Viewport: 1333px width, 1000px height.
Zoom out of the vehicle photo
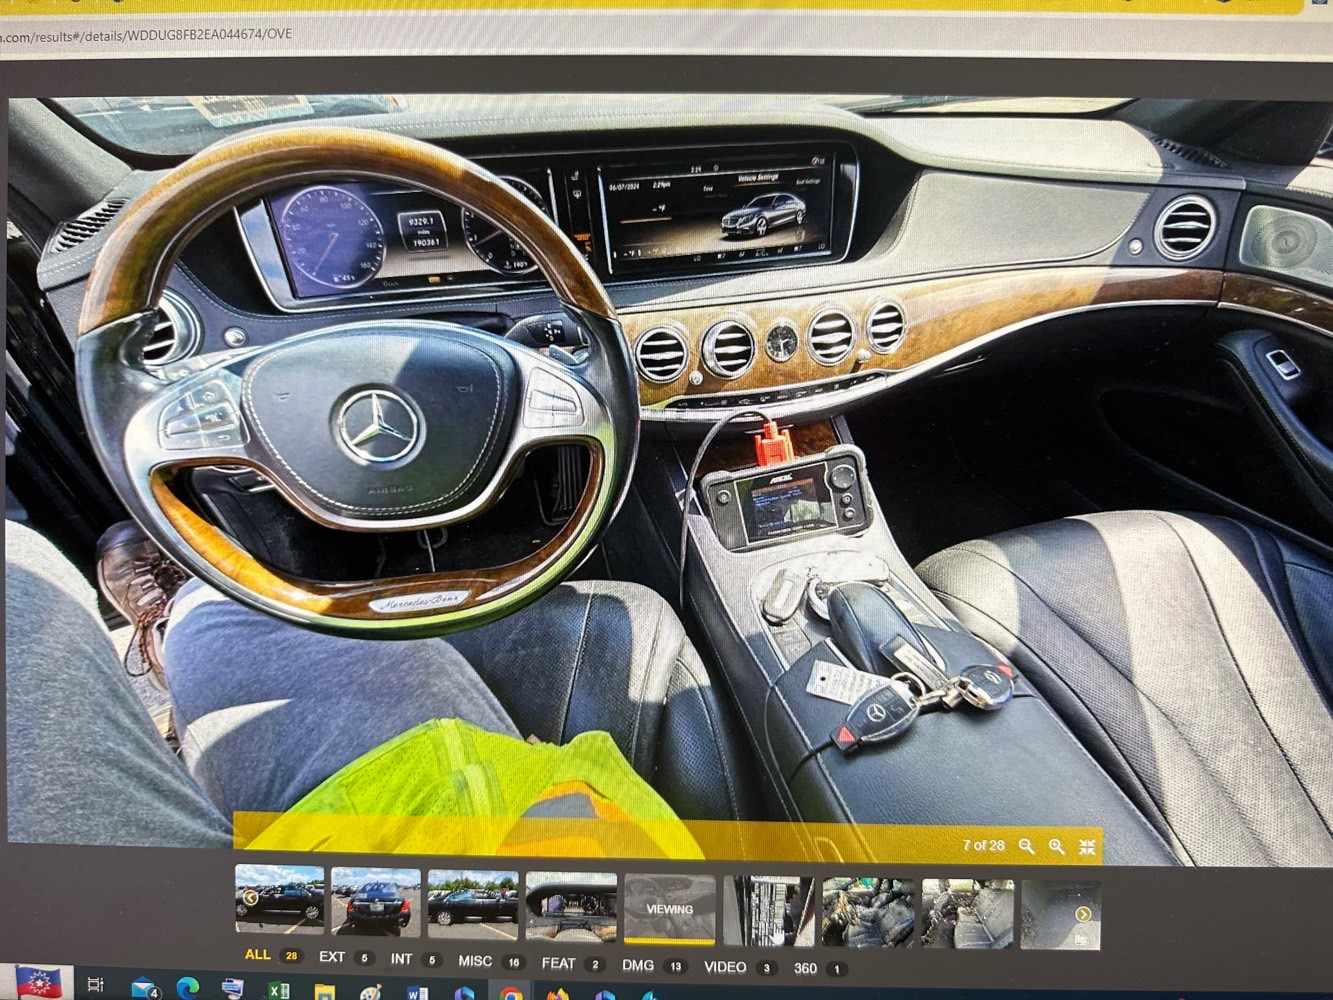(x=1026, y=847)
